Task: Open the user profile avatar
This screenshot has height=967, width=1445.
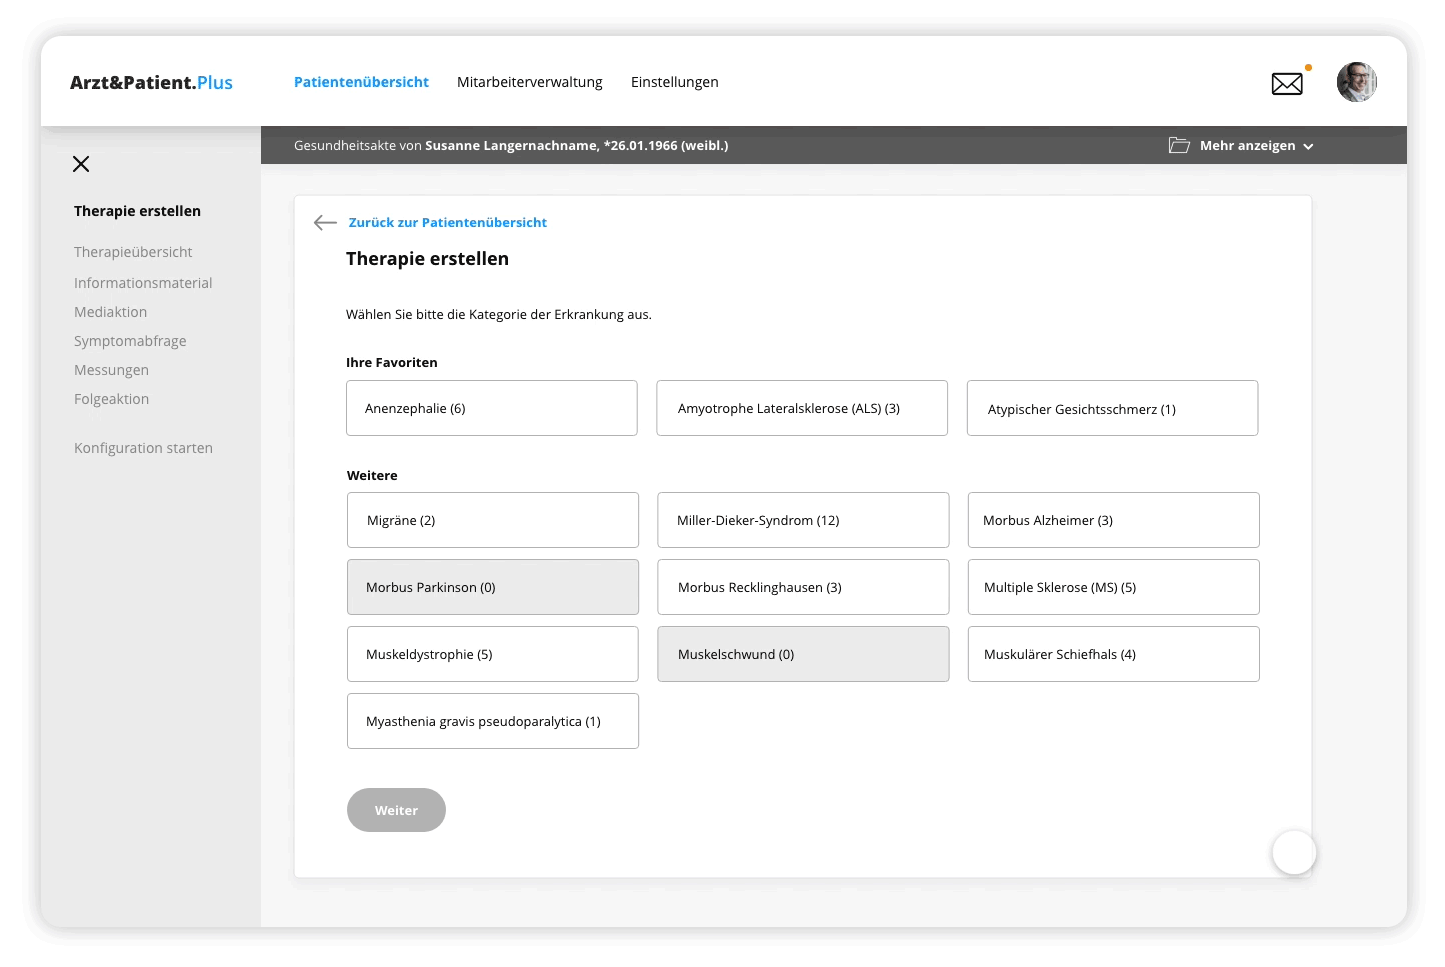Action: point(1357,82)
